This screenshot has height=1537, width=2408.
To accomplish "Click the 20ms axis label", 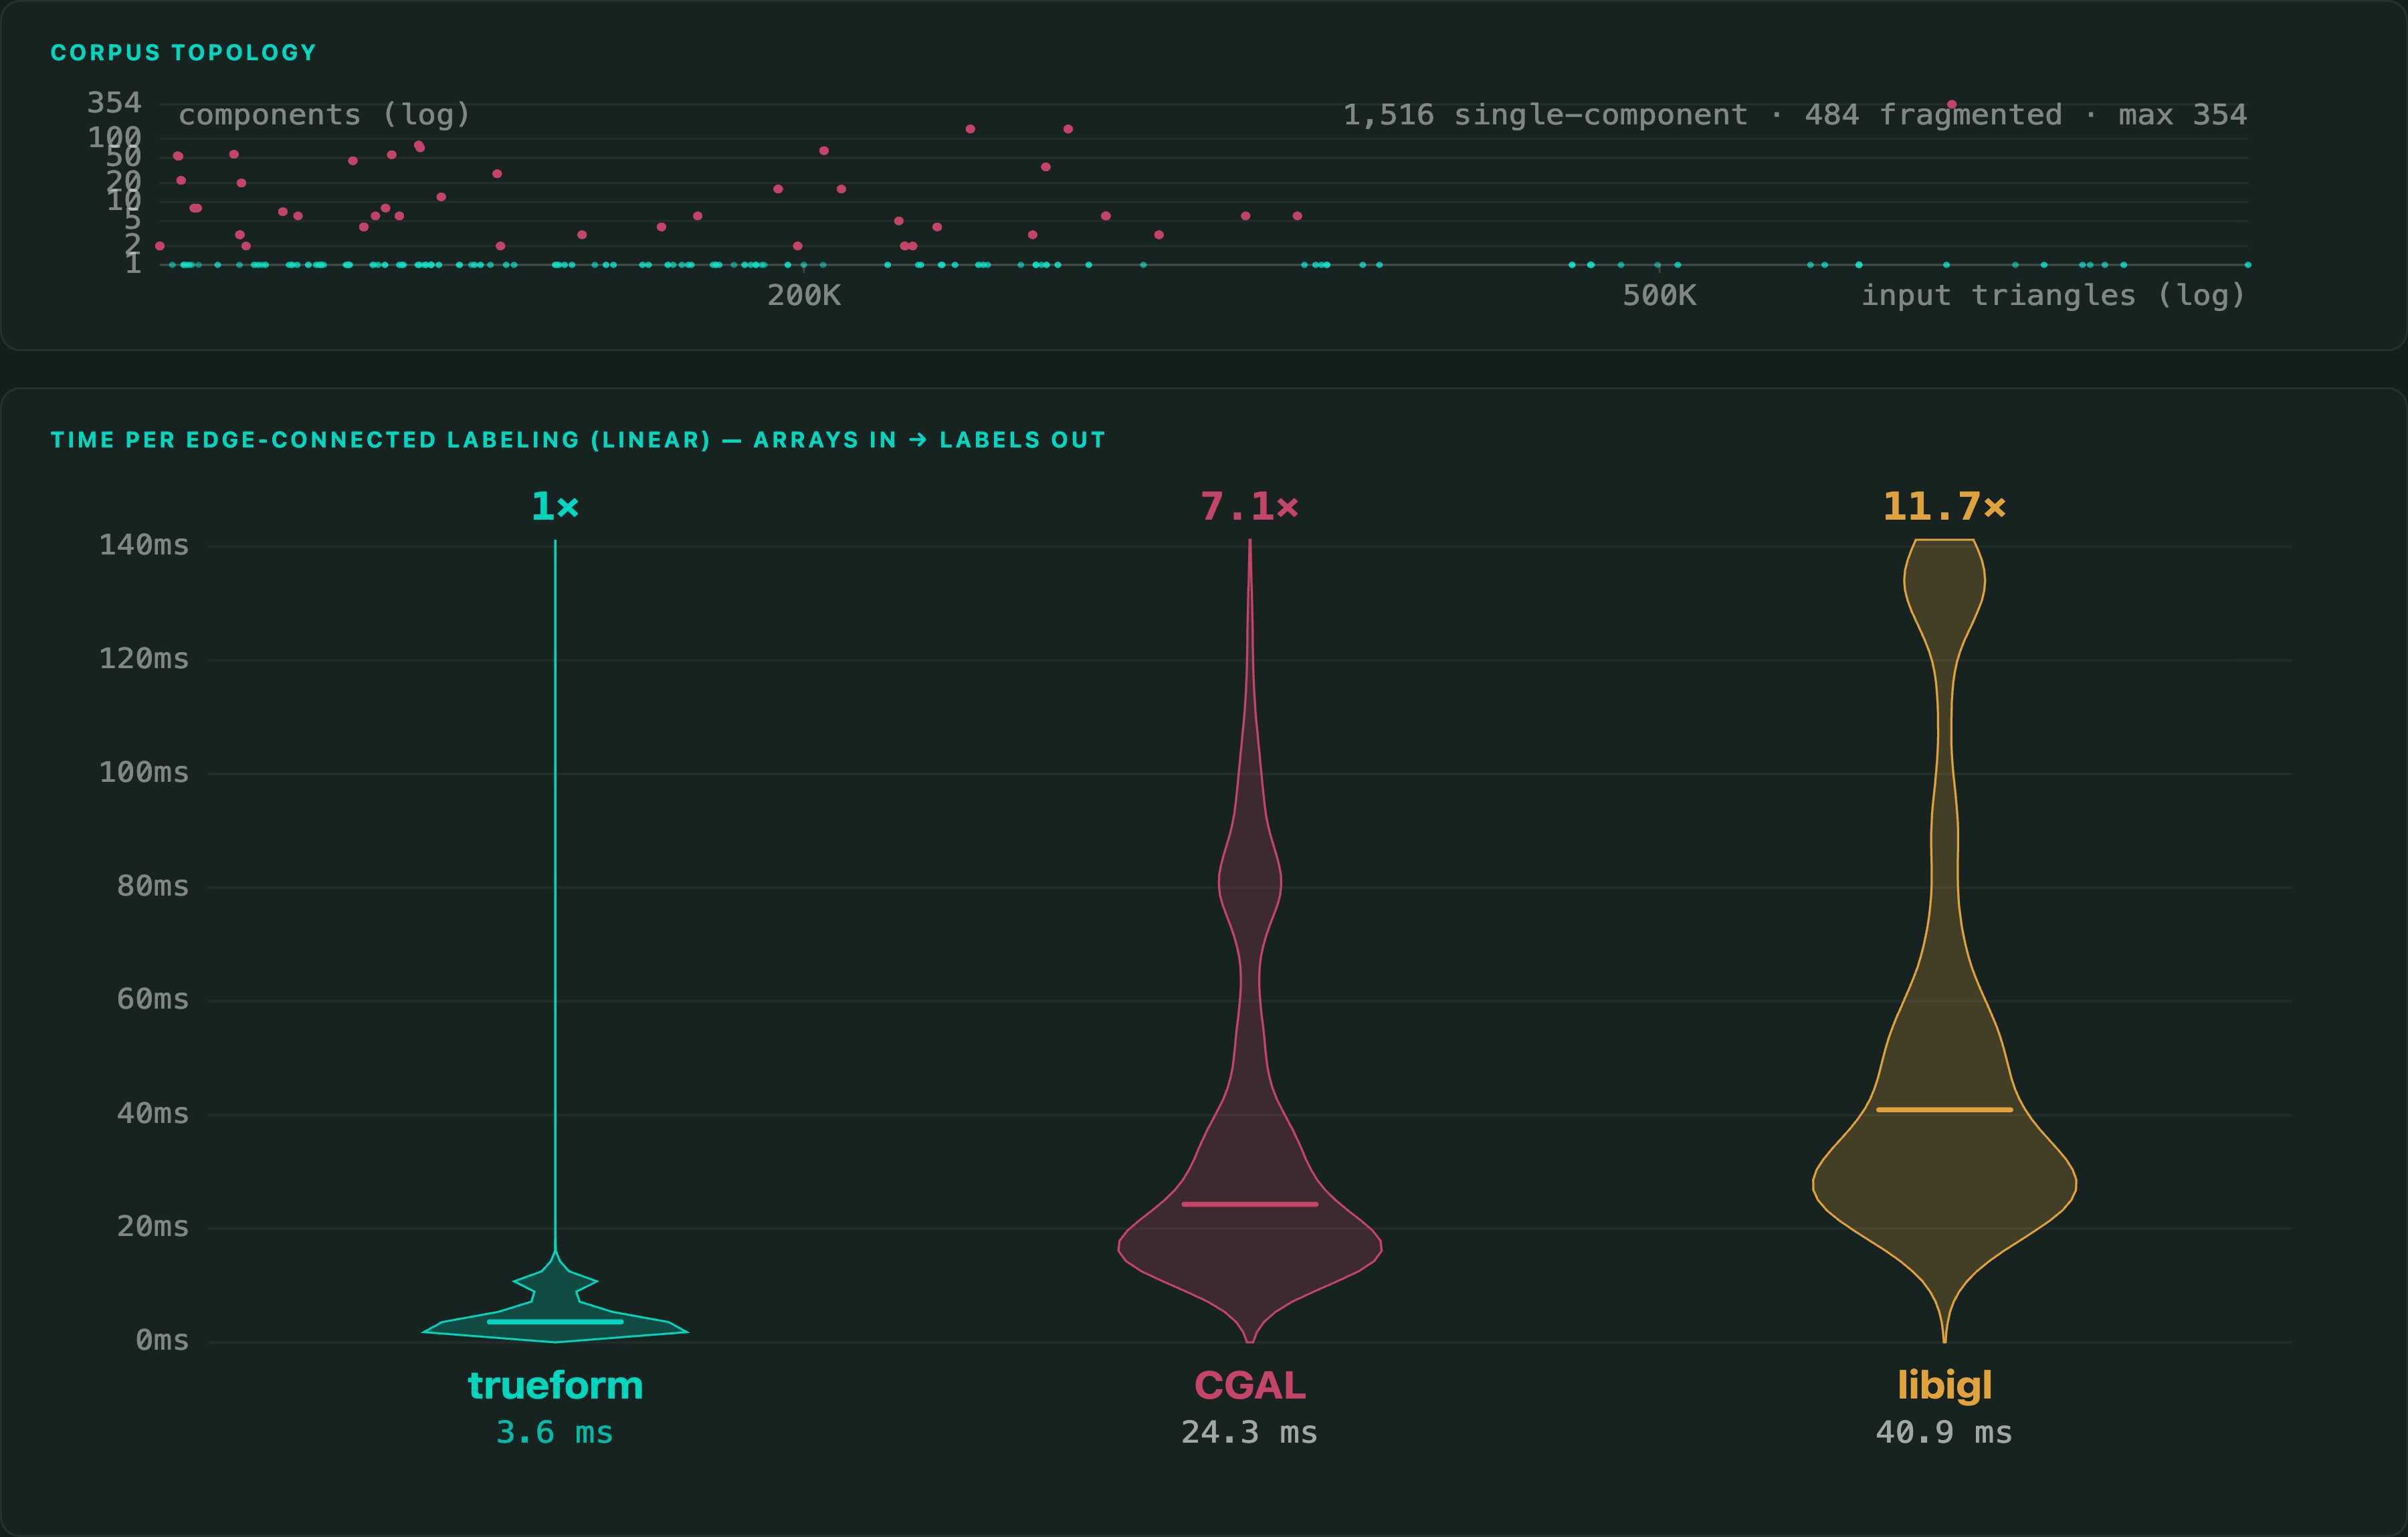I will point(152,1226).
